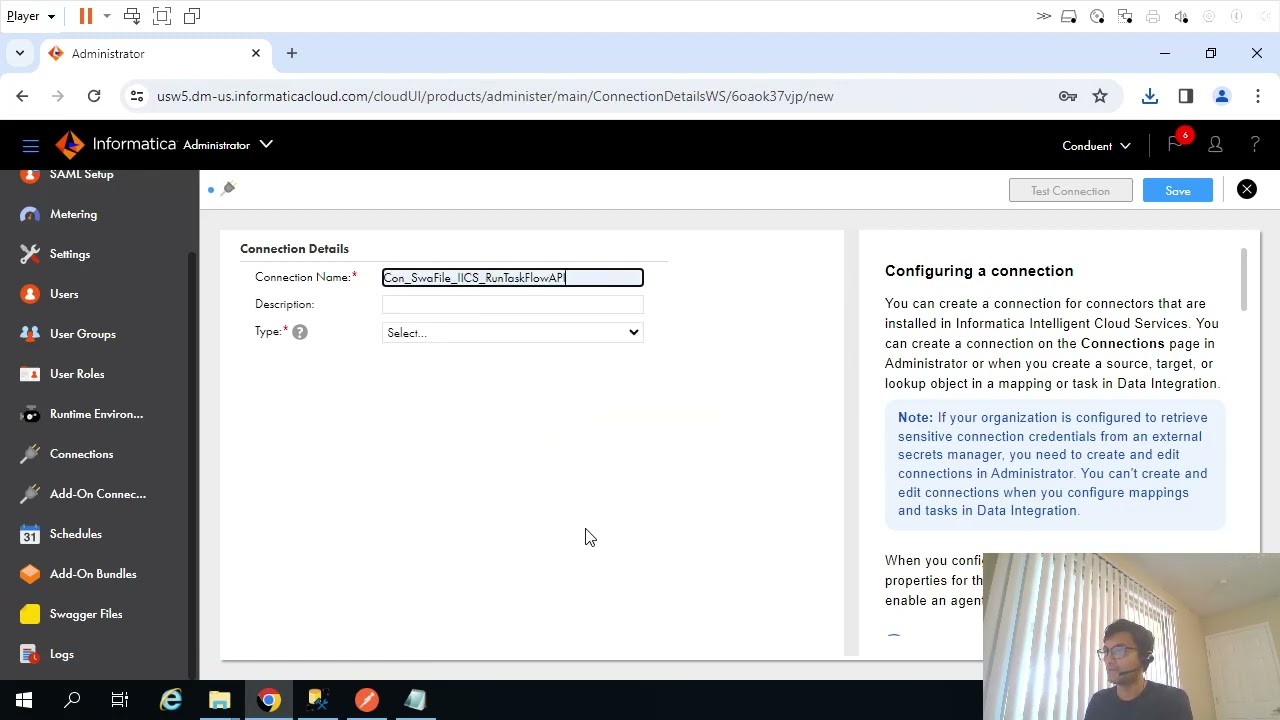Open a new browser tab
Screen dimensions: 1280x720
pos(292,53)
